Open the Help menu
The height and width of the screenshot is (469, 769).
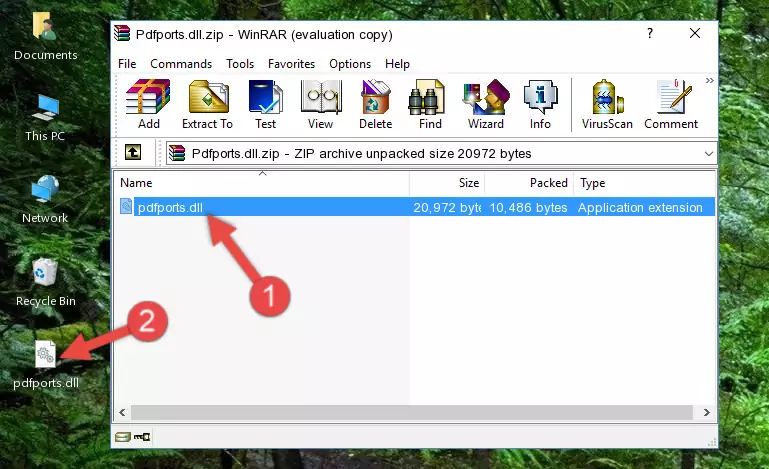coord(397,64)
